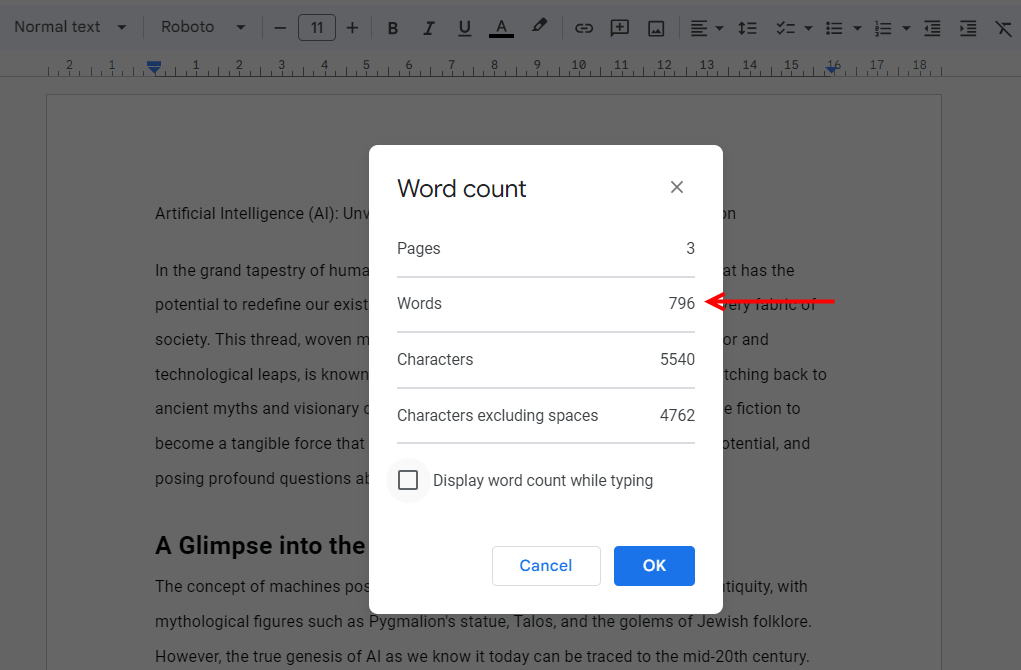The height and width of the screenshot is (670, 1021).
Task: Cancel the Word count dialog
Action: point(546,566)
